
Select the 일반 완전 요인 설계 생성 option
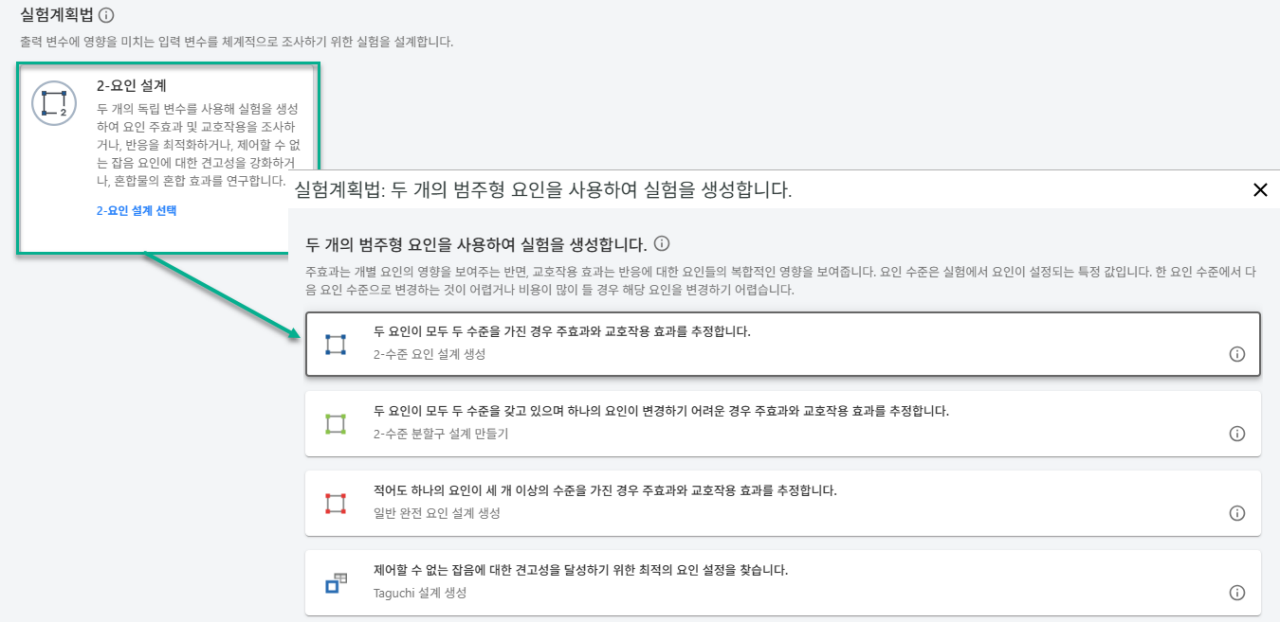700,502
